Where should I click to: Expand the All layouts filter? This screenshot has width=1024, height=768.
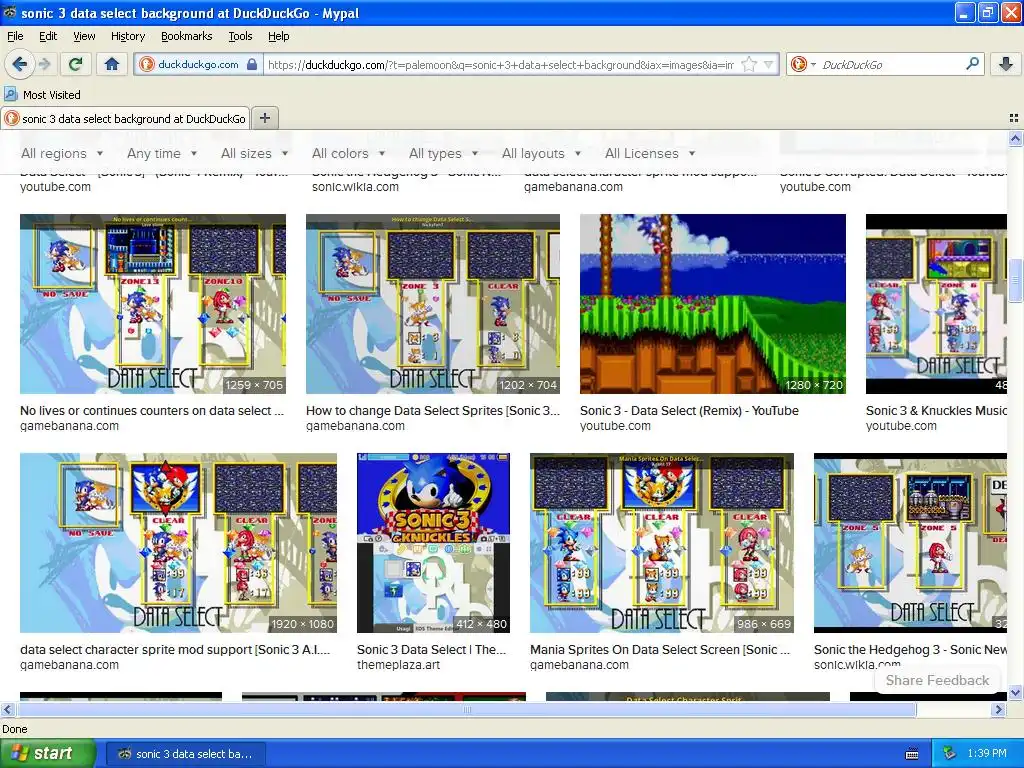(541, 153)
